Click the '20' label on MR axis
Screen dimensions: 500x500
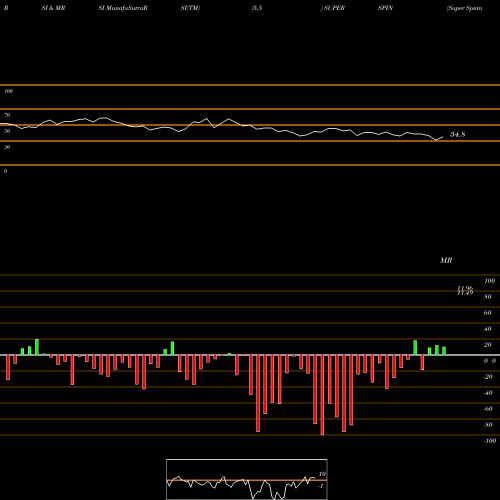click(488, 345)
